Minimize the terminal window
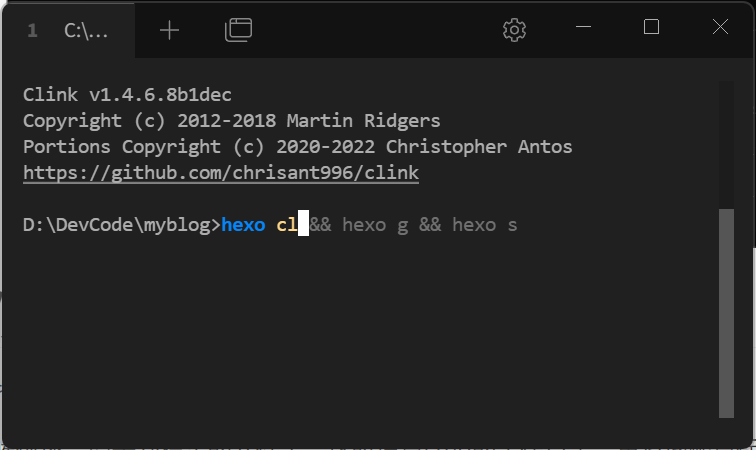 click(583, 27)
